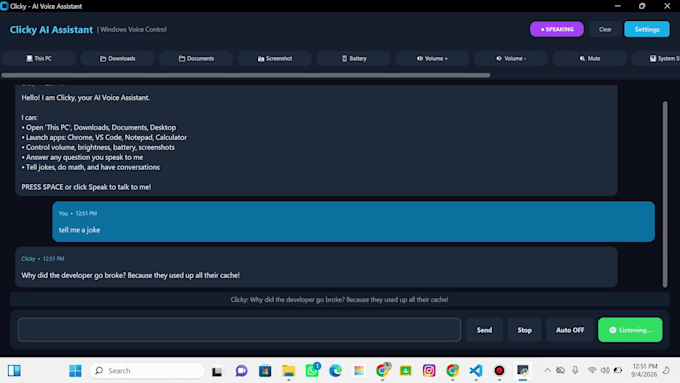Open This PC quick action

[x=39, y=59]
